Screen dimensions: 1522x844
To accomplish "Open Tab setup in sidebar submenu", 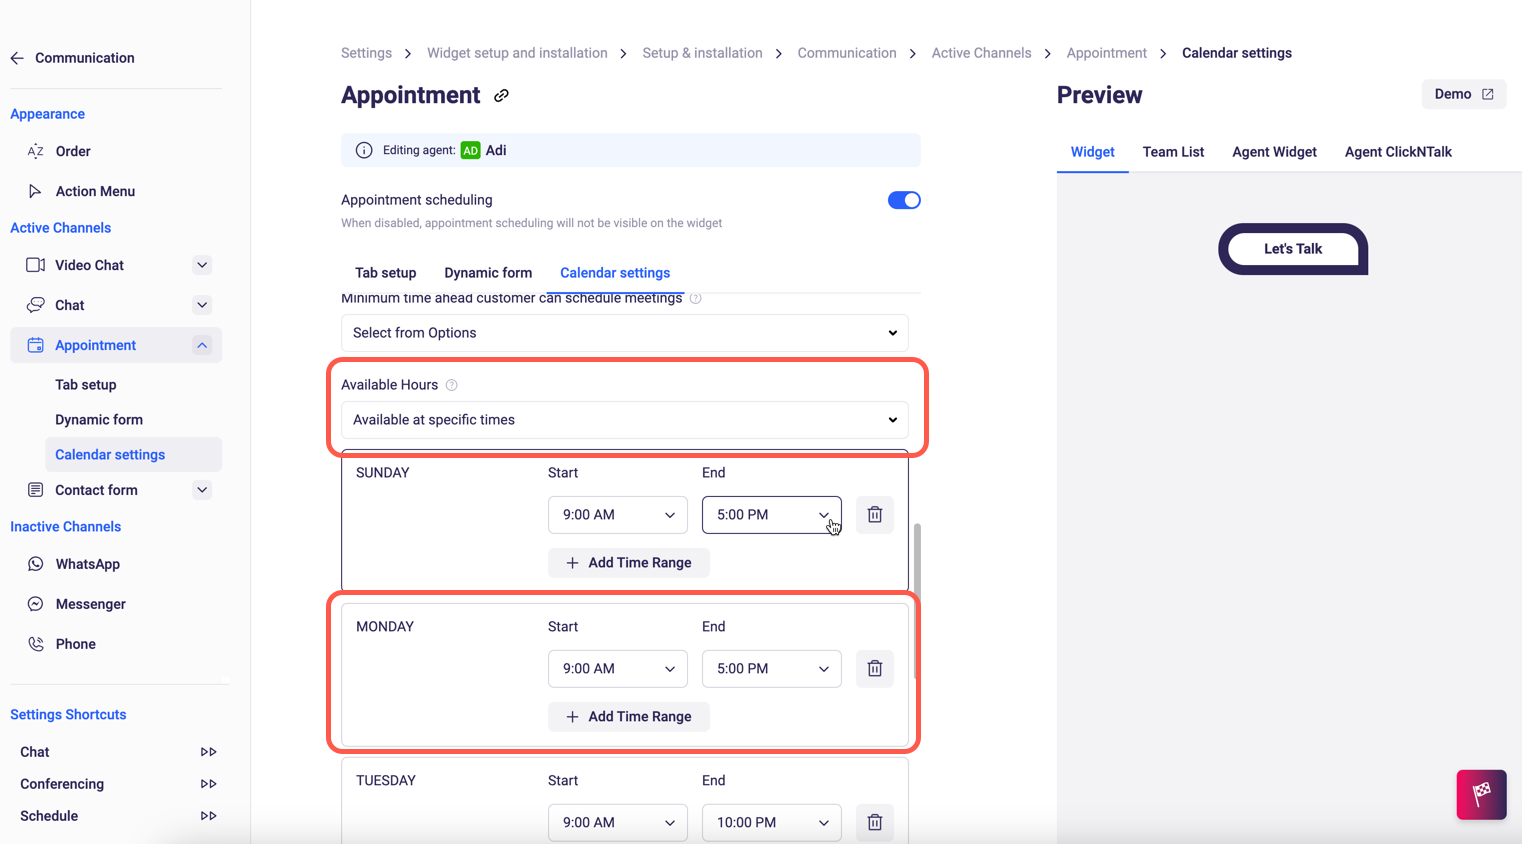I will click(86, 385).
